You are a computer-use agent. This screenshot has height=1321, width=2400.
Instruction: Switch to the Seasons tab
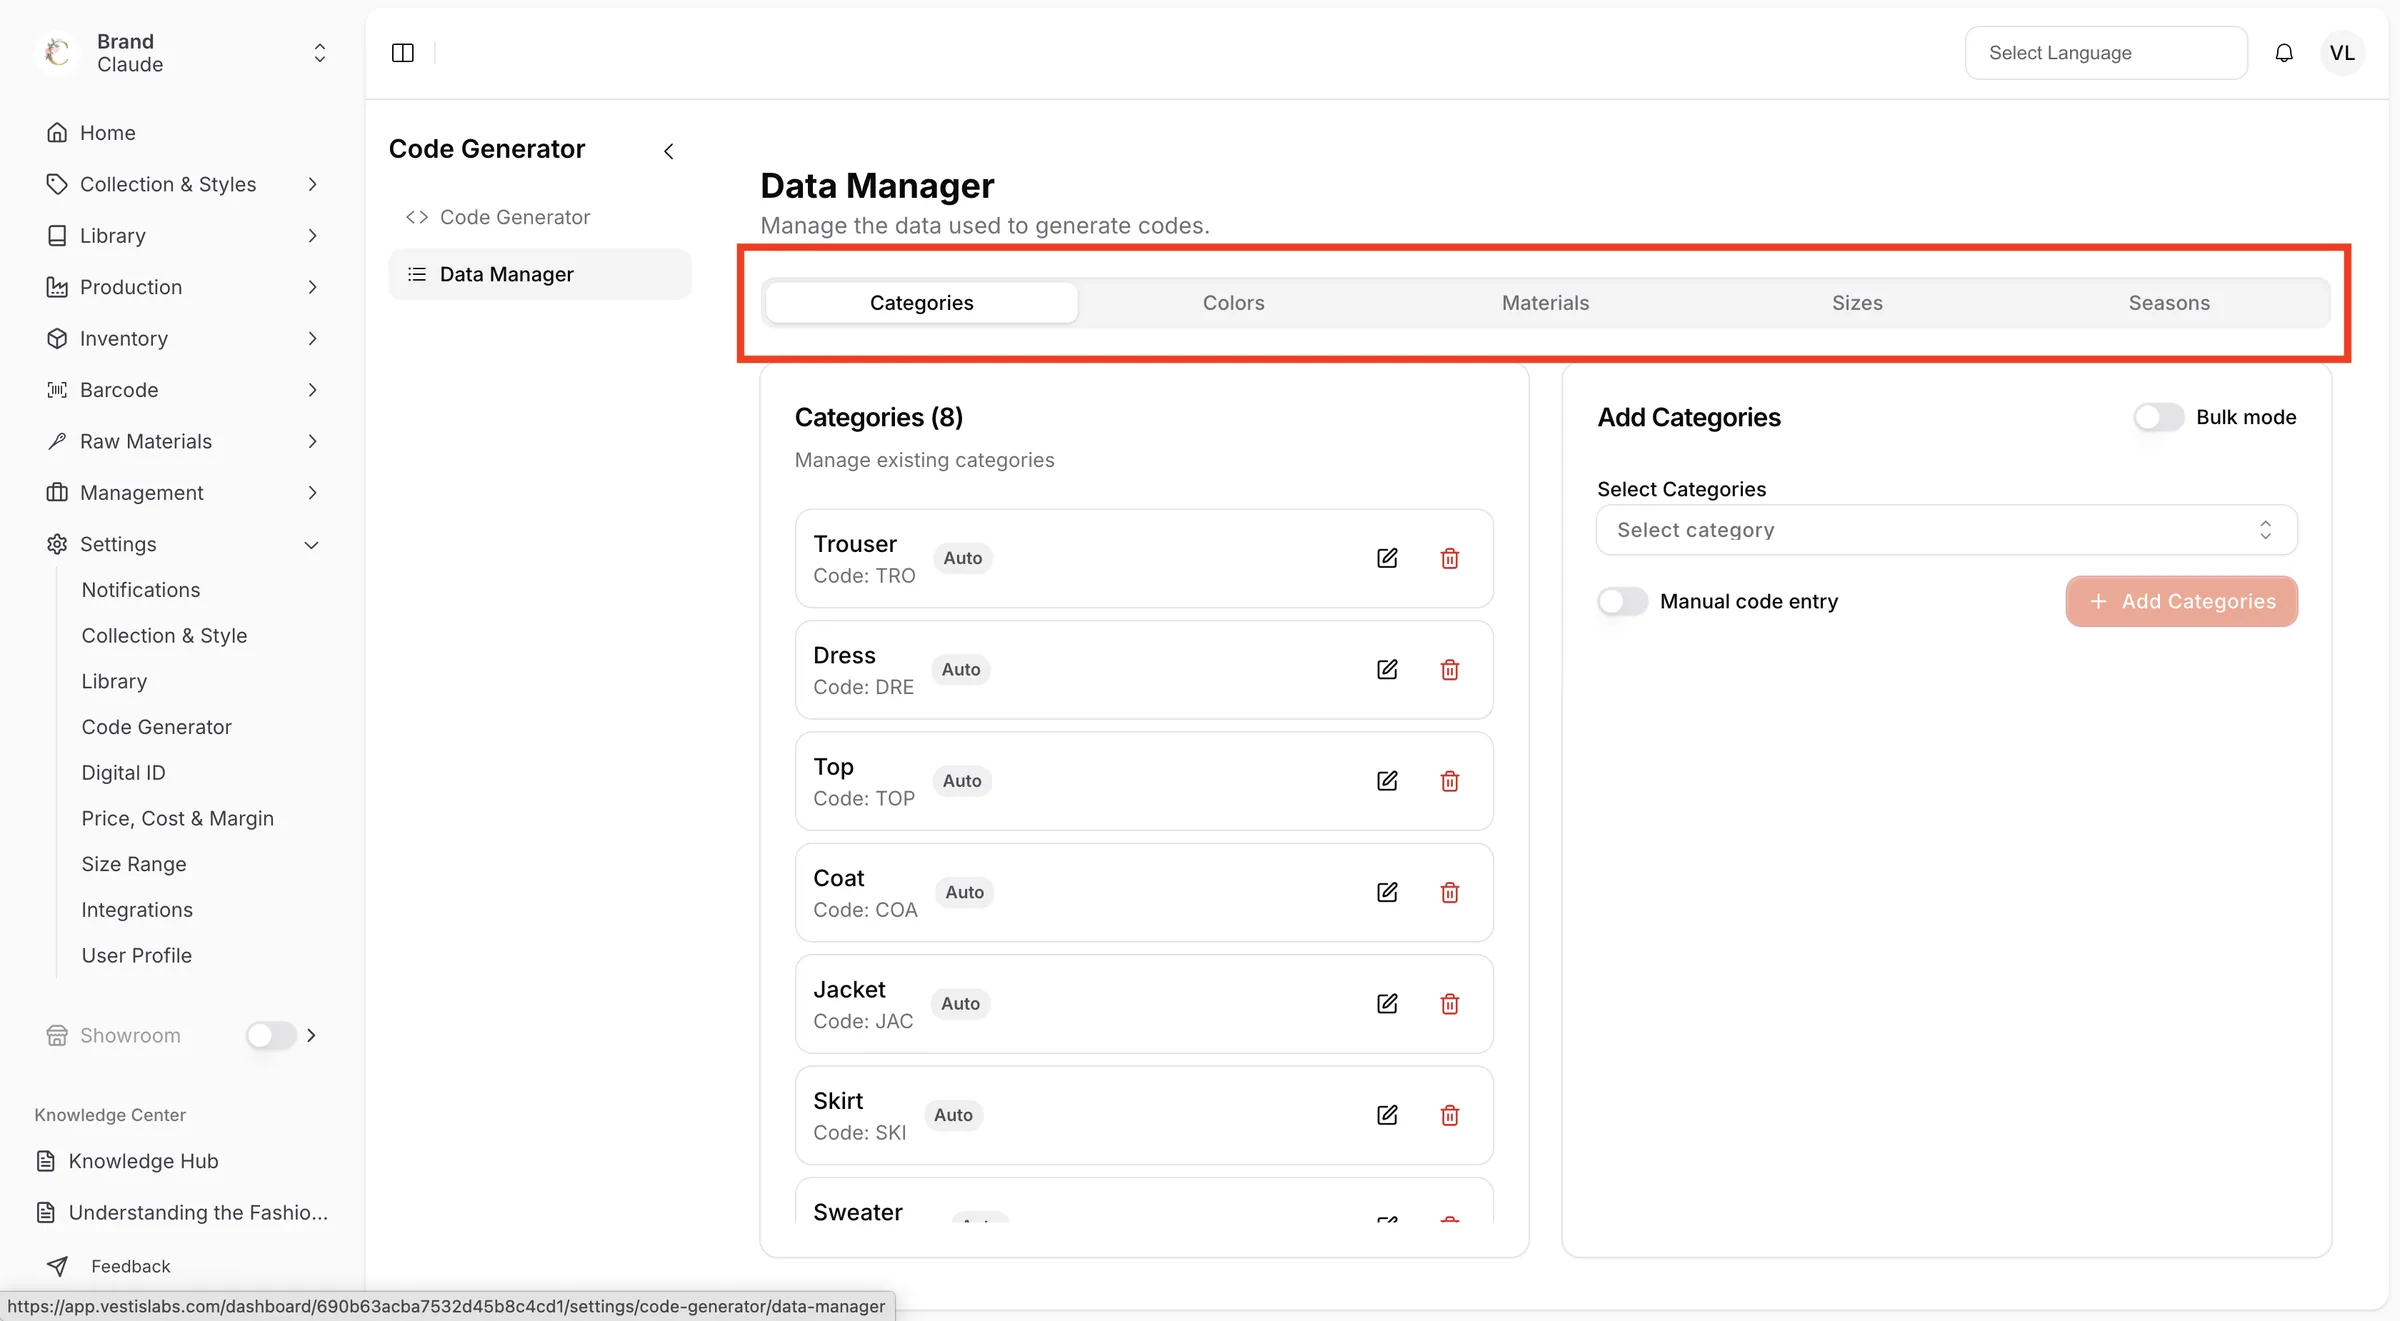click(2169, 303)
